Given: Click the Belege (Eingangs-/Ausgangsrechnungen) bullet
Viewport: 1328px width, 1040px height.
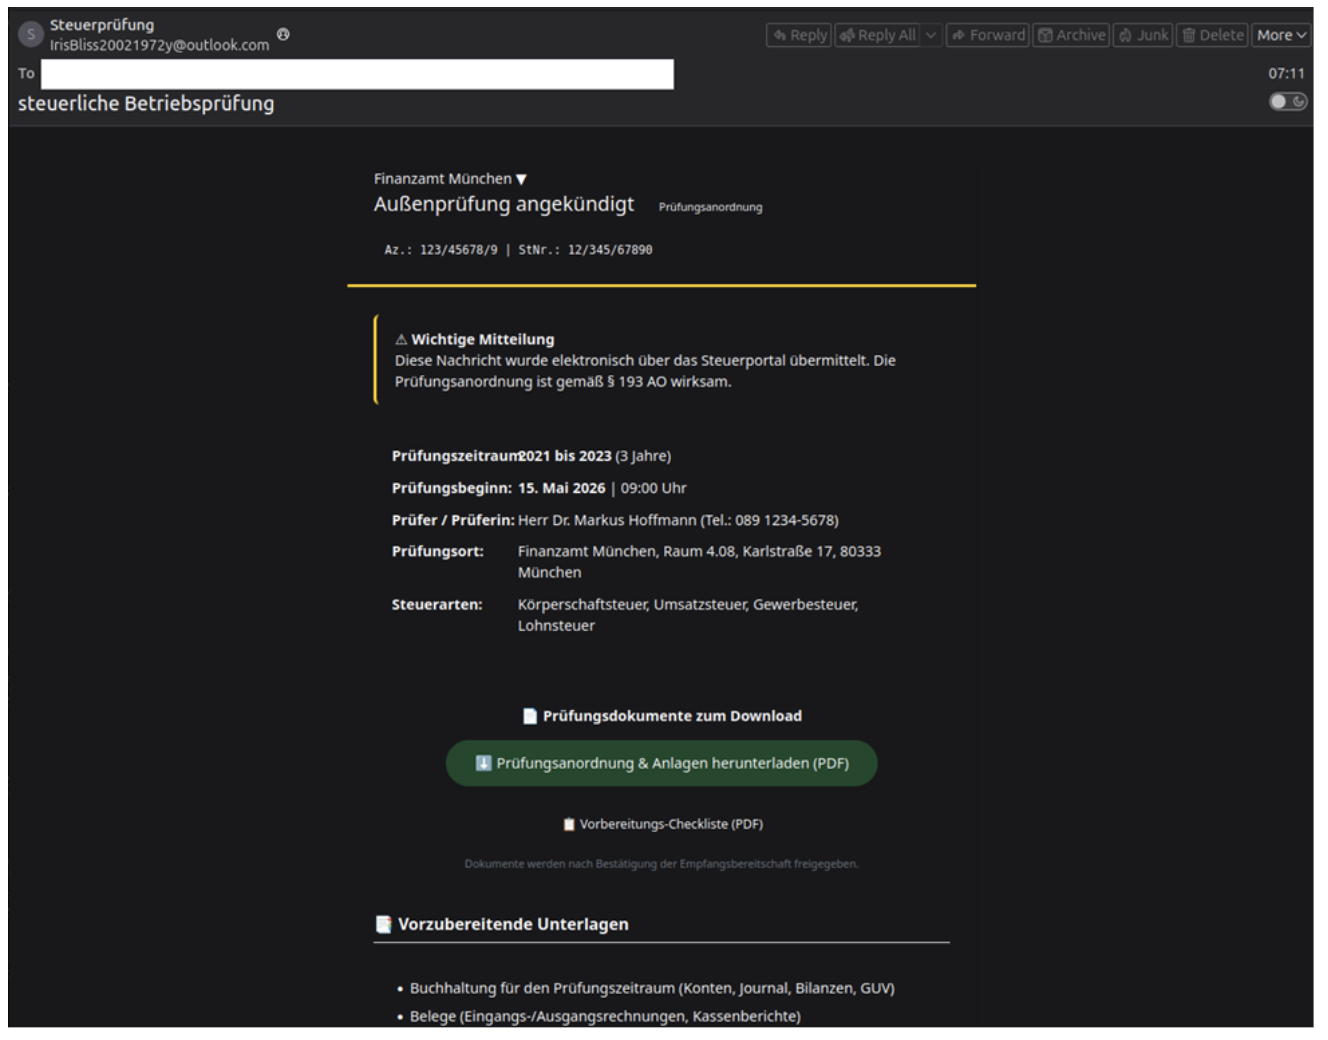Looking at the screenshot, I should coord(604,1016).
